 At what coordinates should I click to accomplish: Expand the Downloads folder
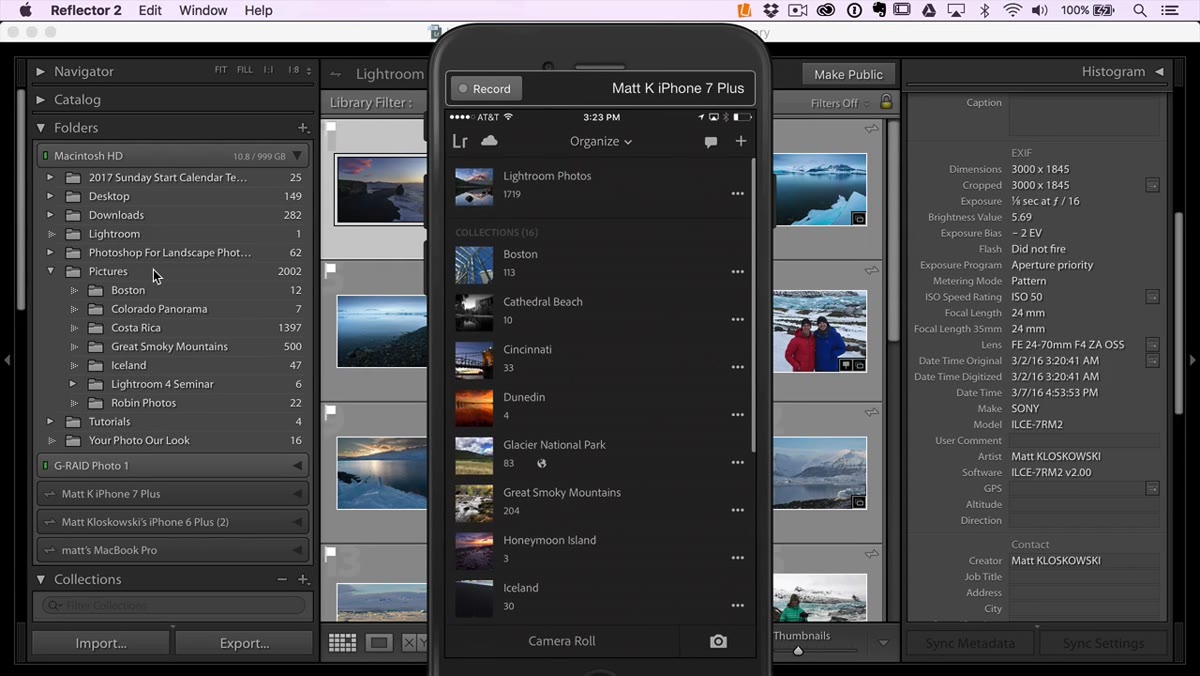[50, 215]
